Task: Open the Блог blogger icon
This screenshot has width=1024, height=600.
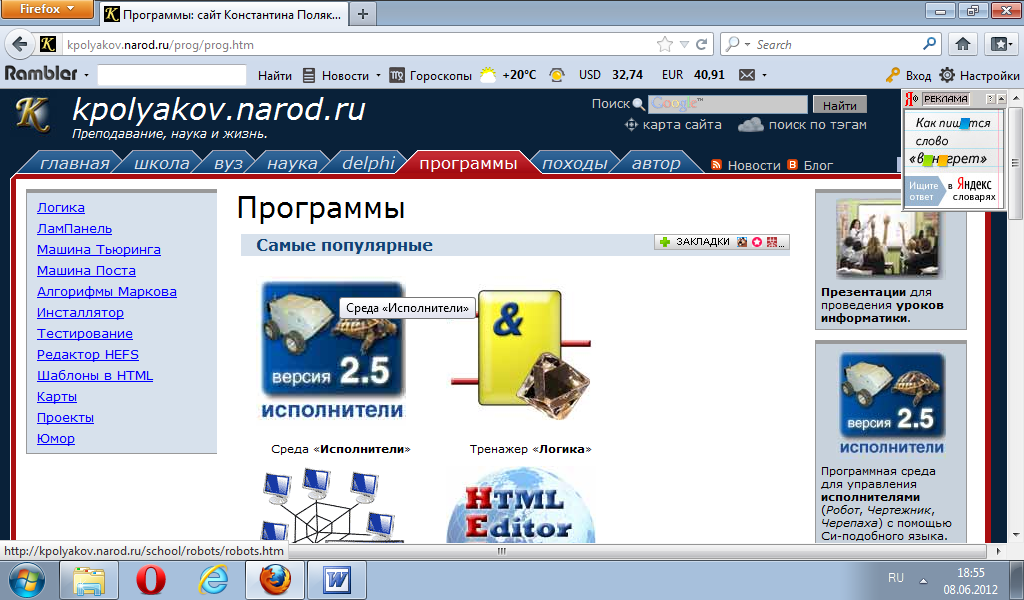Action: [793, 165]
